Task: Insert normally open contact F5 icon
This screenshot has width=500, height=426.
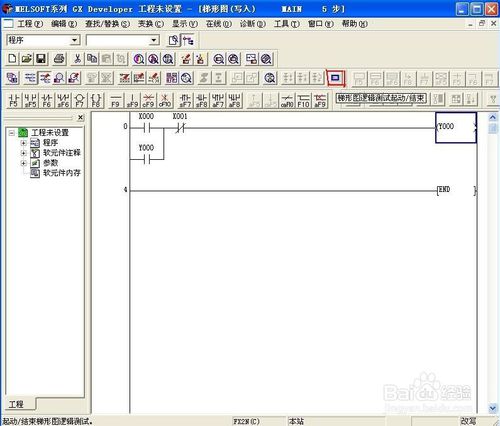Action: (14, 100)
